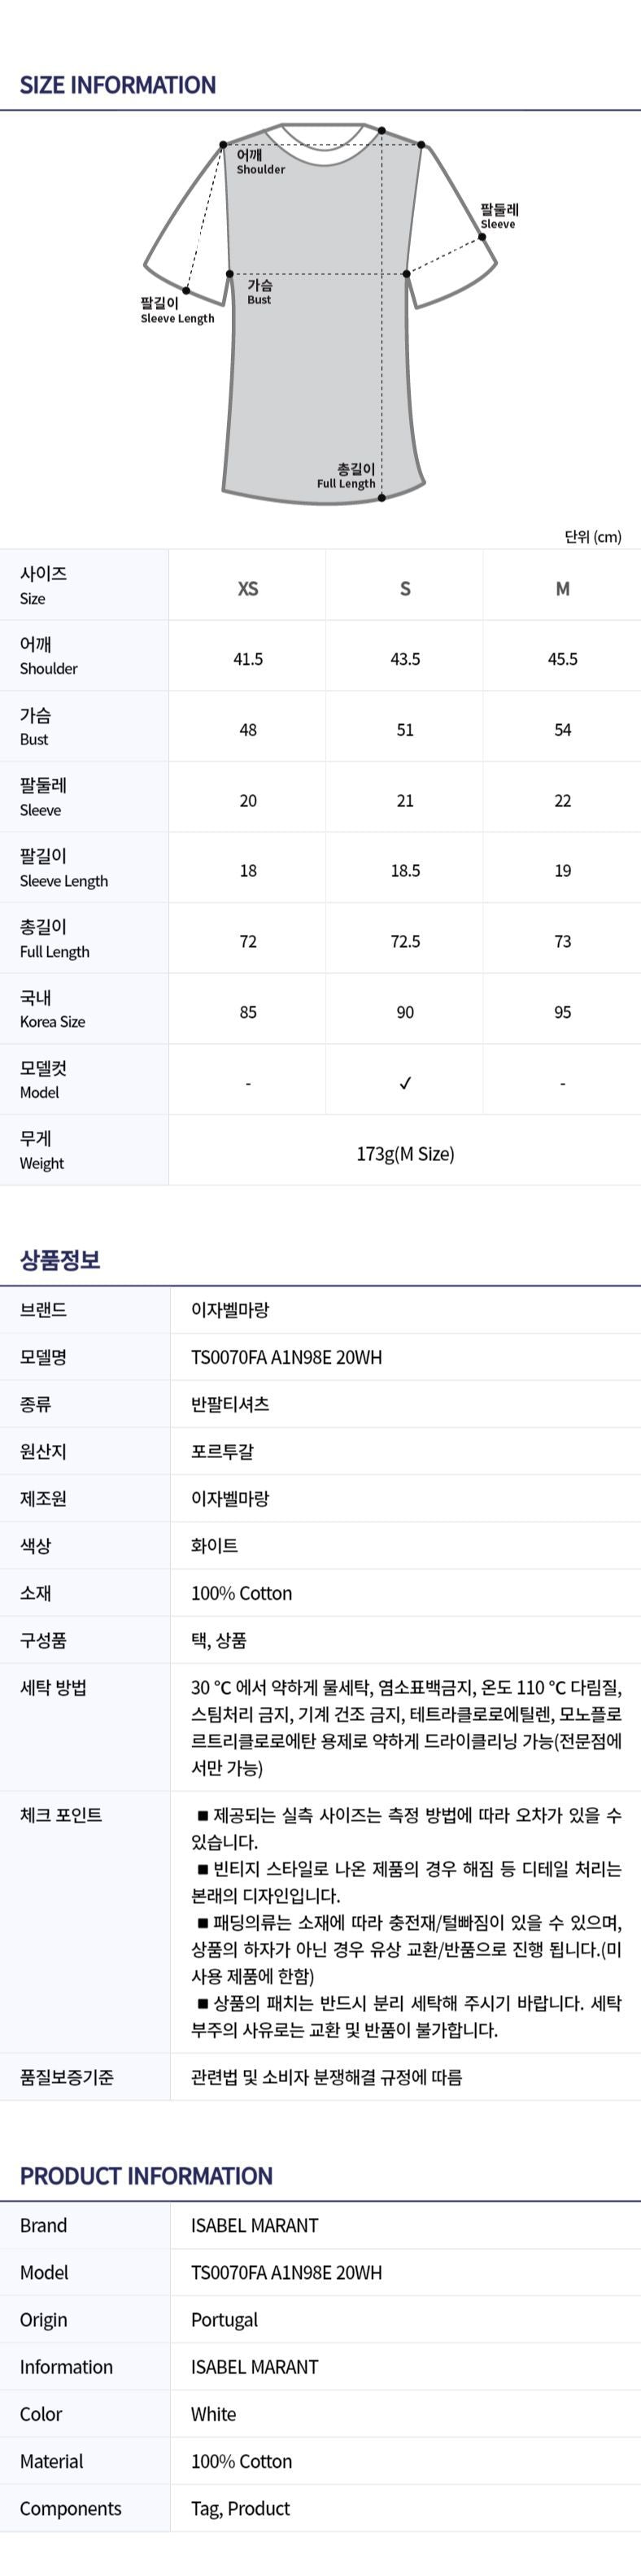Click the 54 bust measurement value
The image size is (641, 2576).
pyautogui.click(x=562, y=730)
